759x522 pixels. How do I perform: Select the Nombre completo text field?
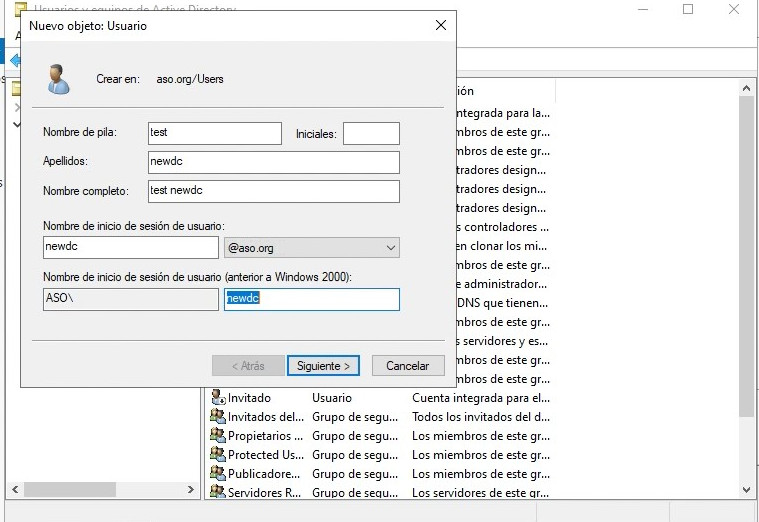click(x=272, y=191)
